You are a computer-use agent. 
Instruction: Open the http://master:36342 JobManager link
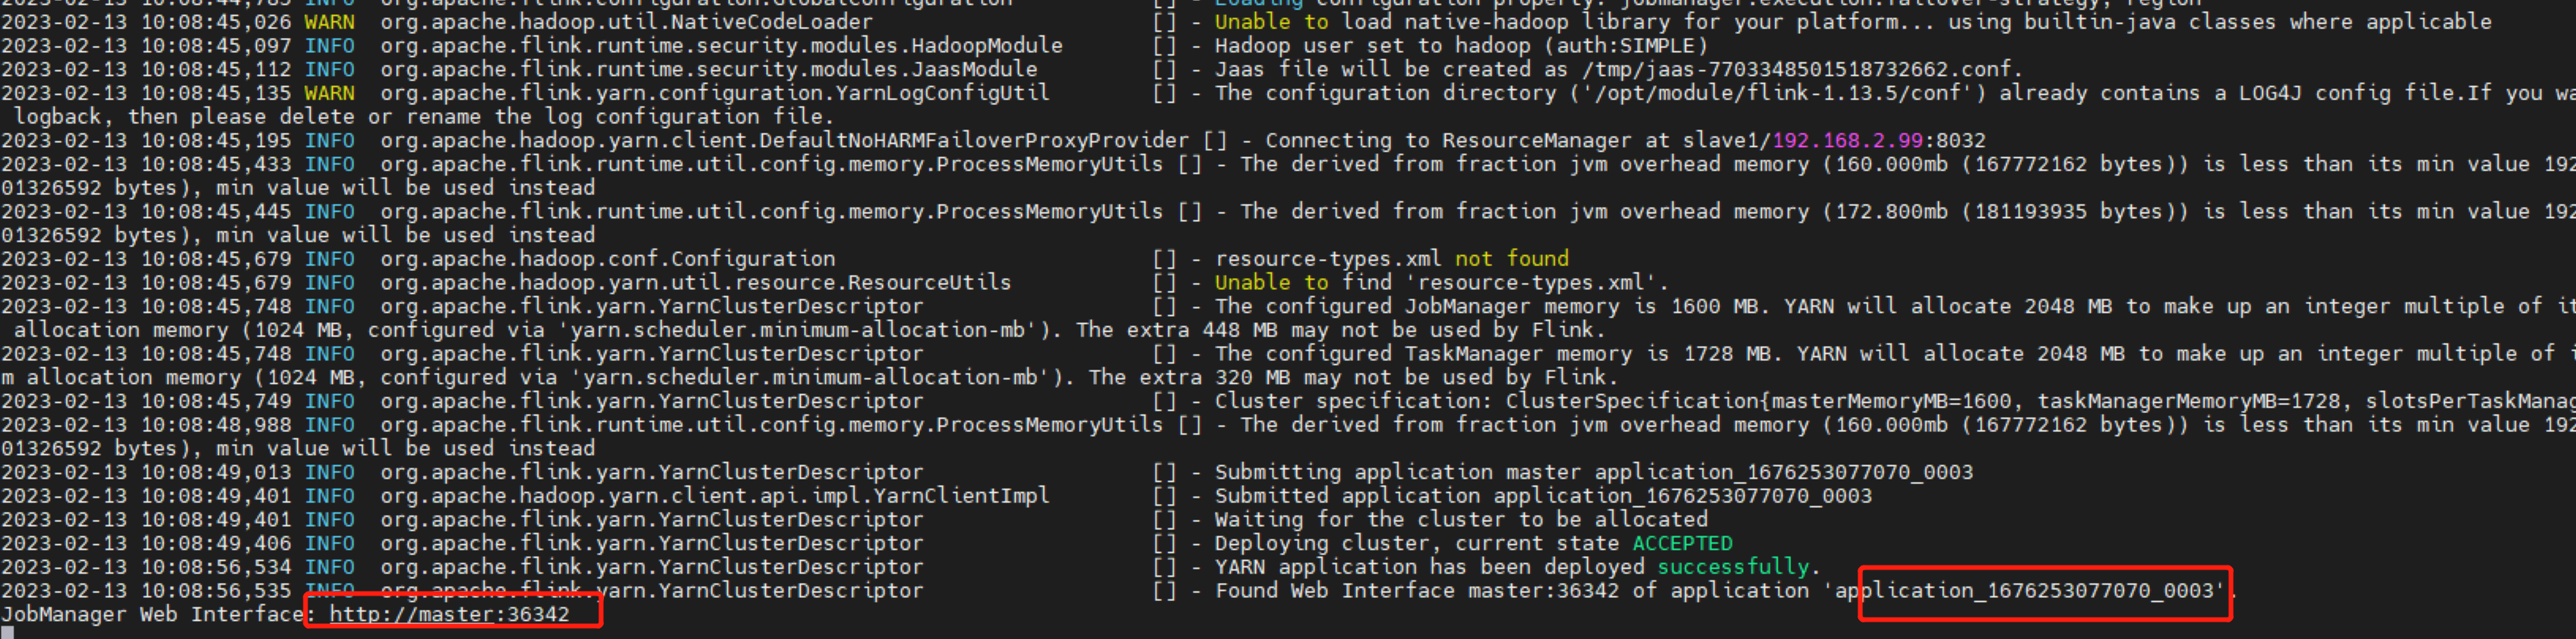449,614
